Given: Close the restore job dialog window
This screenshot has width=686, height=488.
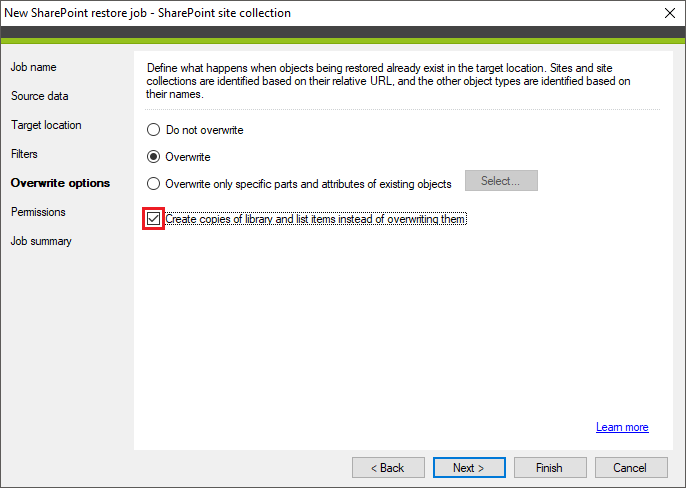Looking at the screenshot, I should 669,13.
